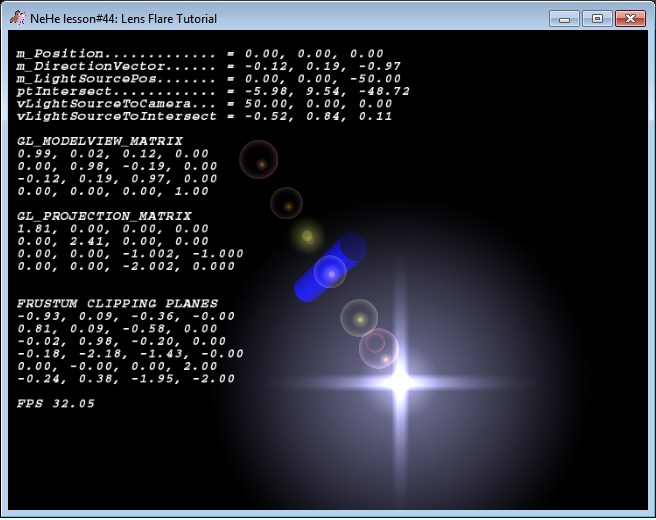Click the NeHe application icon in title bar
This screenshot has width=656, height=520.
17,19
